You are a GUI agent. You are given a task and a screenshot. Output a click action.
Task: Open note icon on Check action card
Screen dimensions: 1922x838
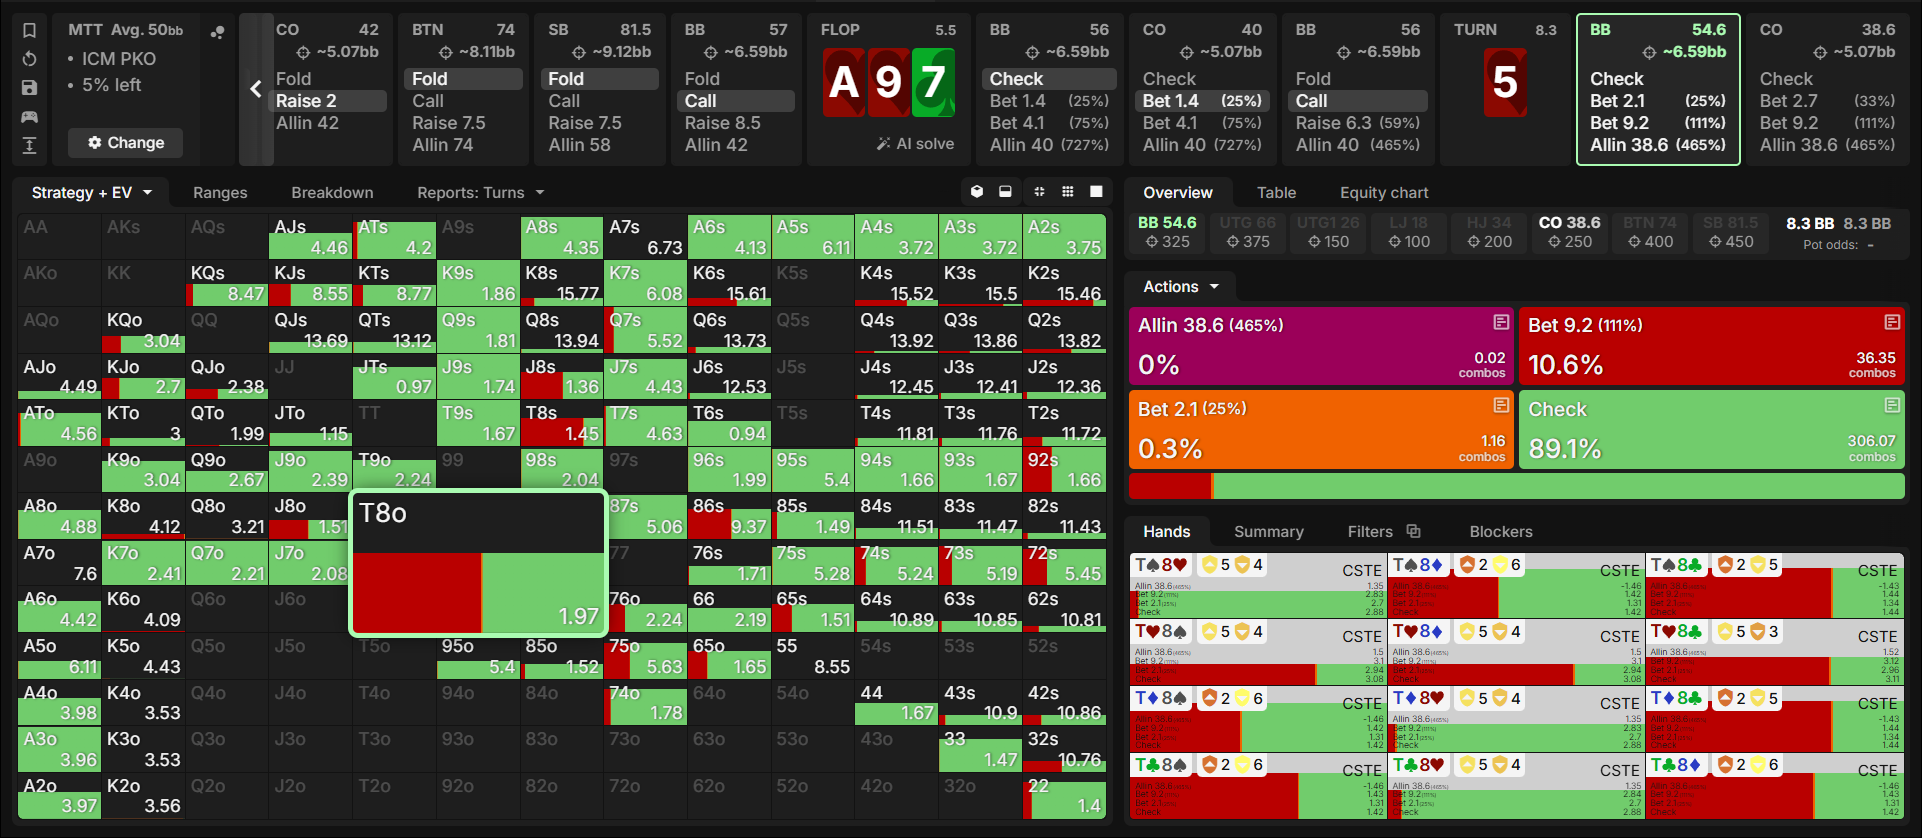[1892, 405]
